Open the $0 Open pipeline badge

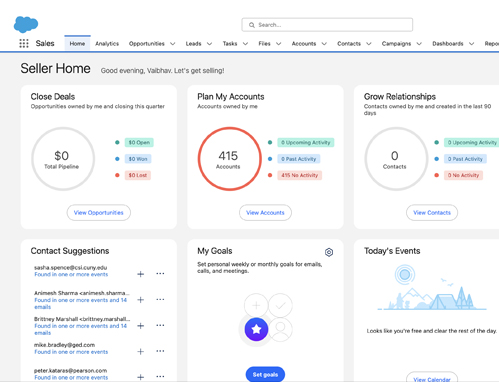point(139,143)
